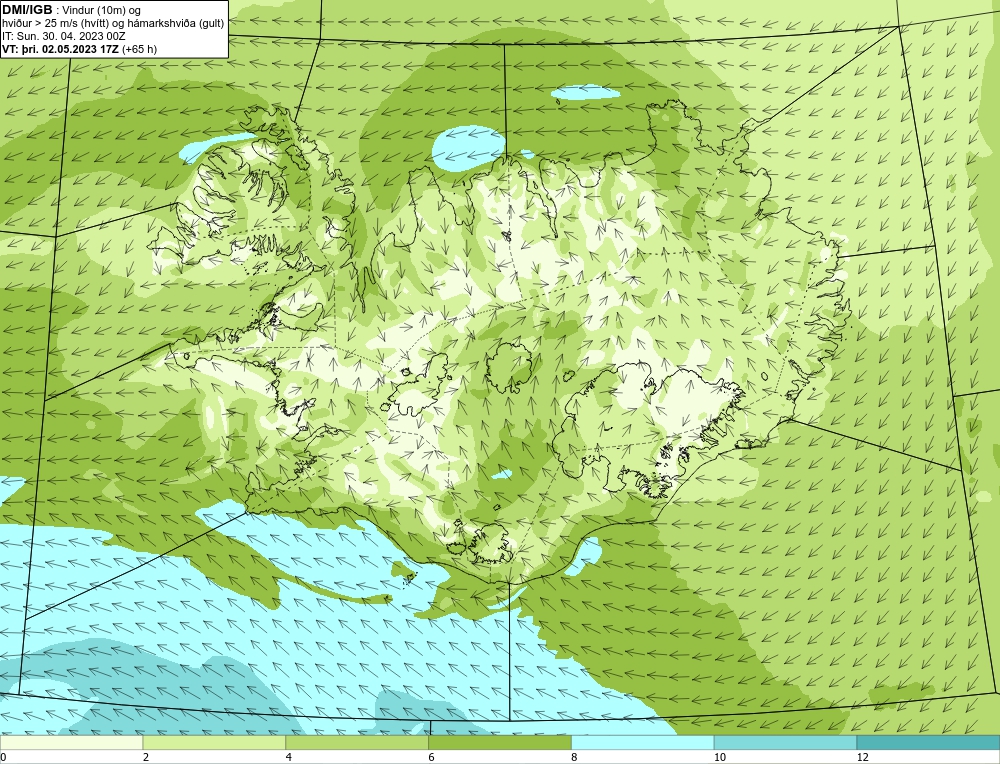Click the scale label '0'
Viewport: 1000px width, 764px height.
pyautogui.click(x=3, y=757)
